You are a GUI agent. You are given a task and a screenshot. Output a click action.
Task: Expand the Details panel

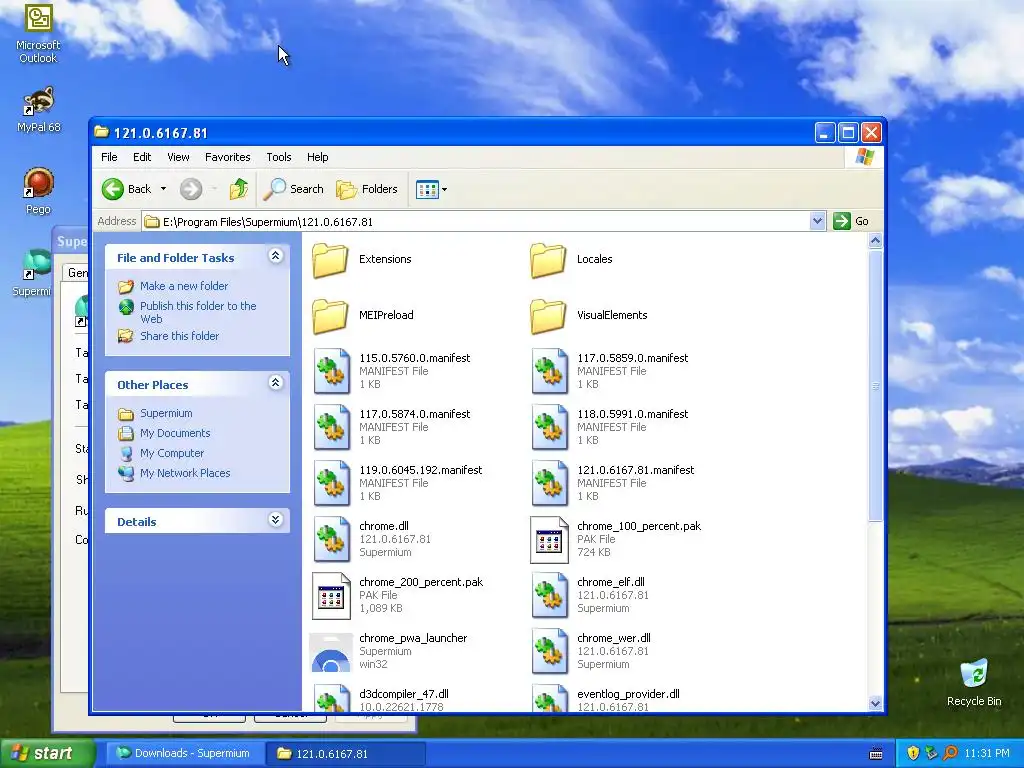coord(276,520)
